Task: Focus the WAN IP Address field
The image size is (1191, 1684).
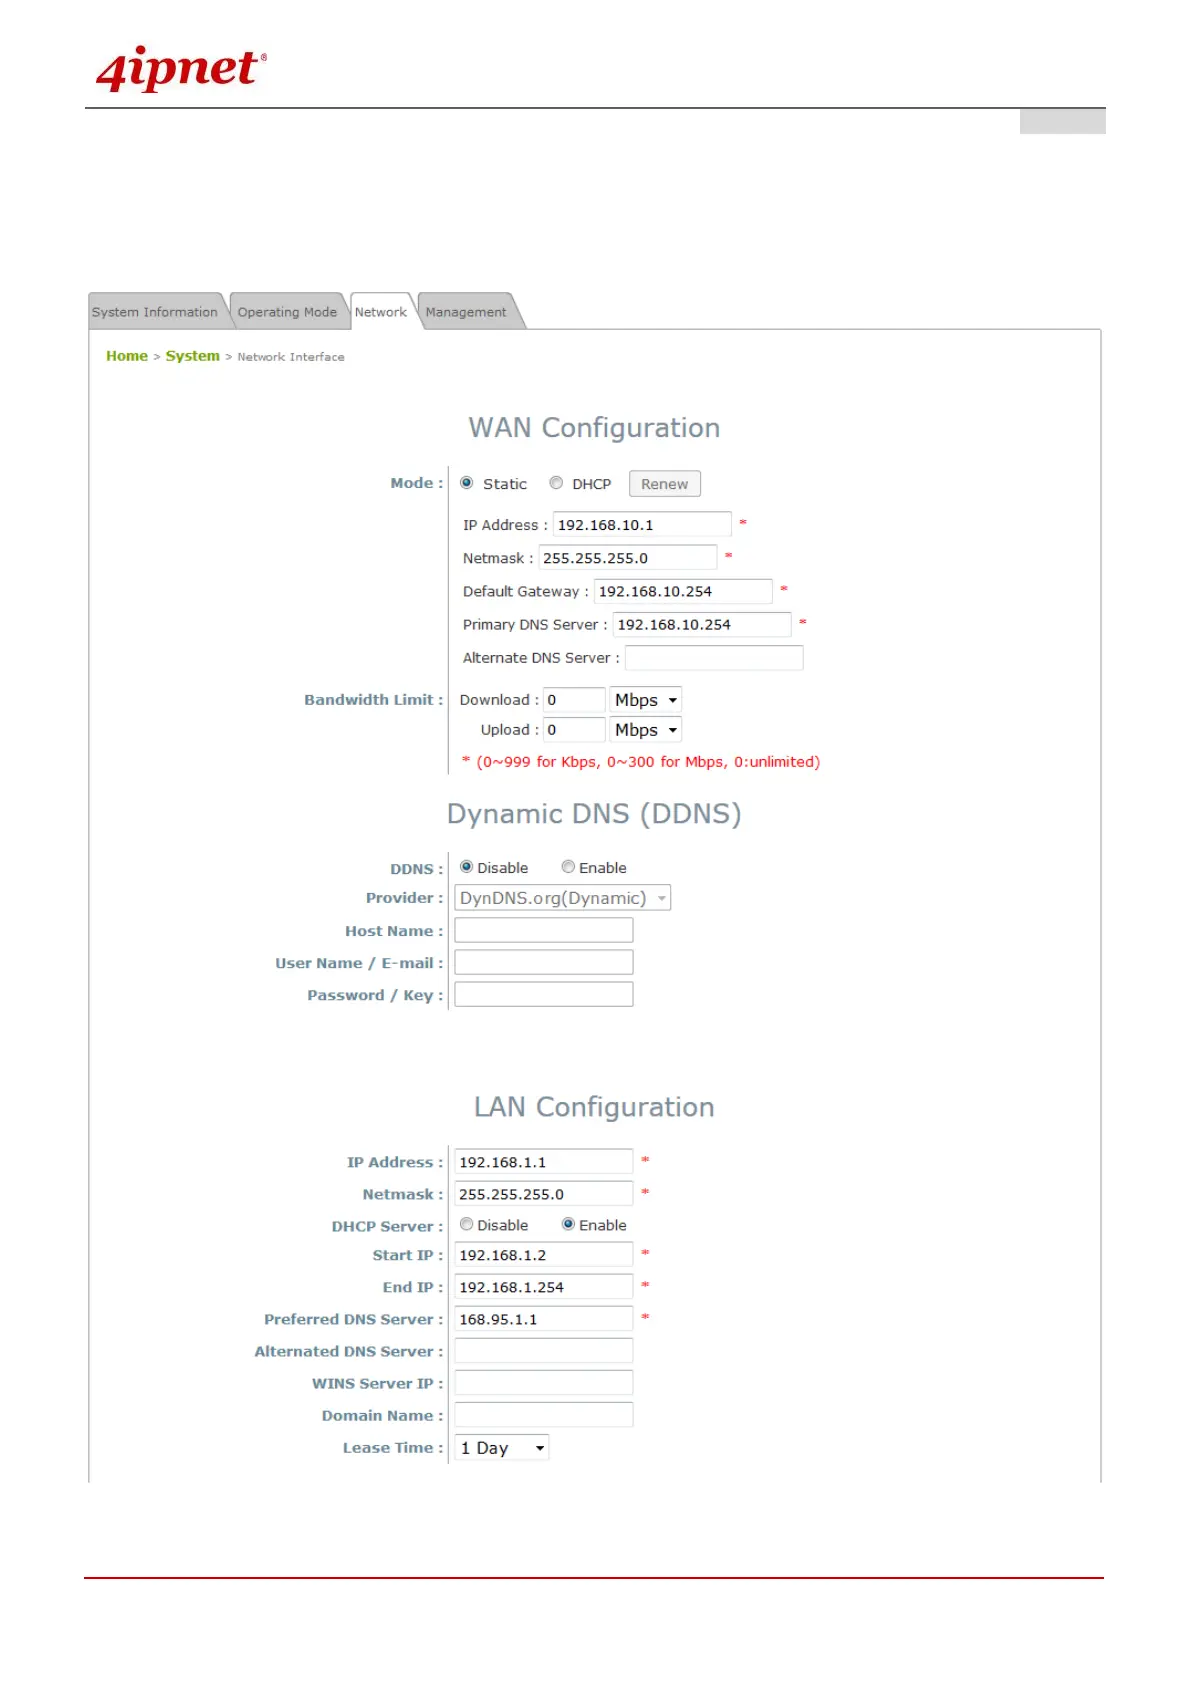Action: 642,525
